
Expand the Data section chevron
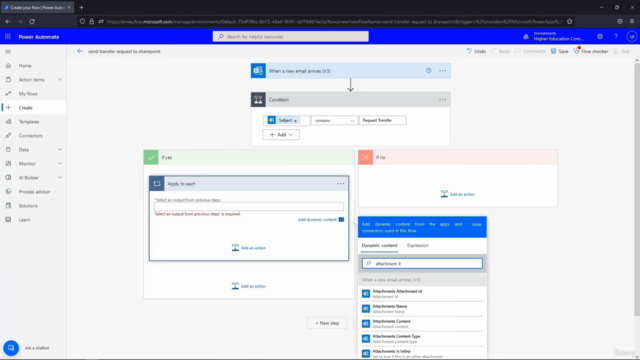pyautogui.click(x=60, y=150)
